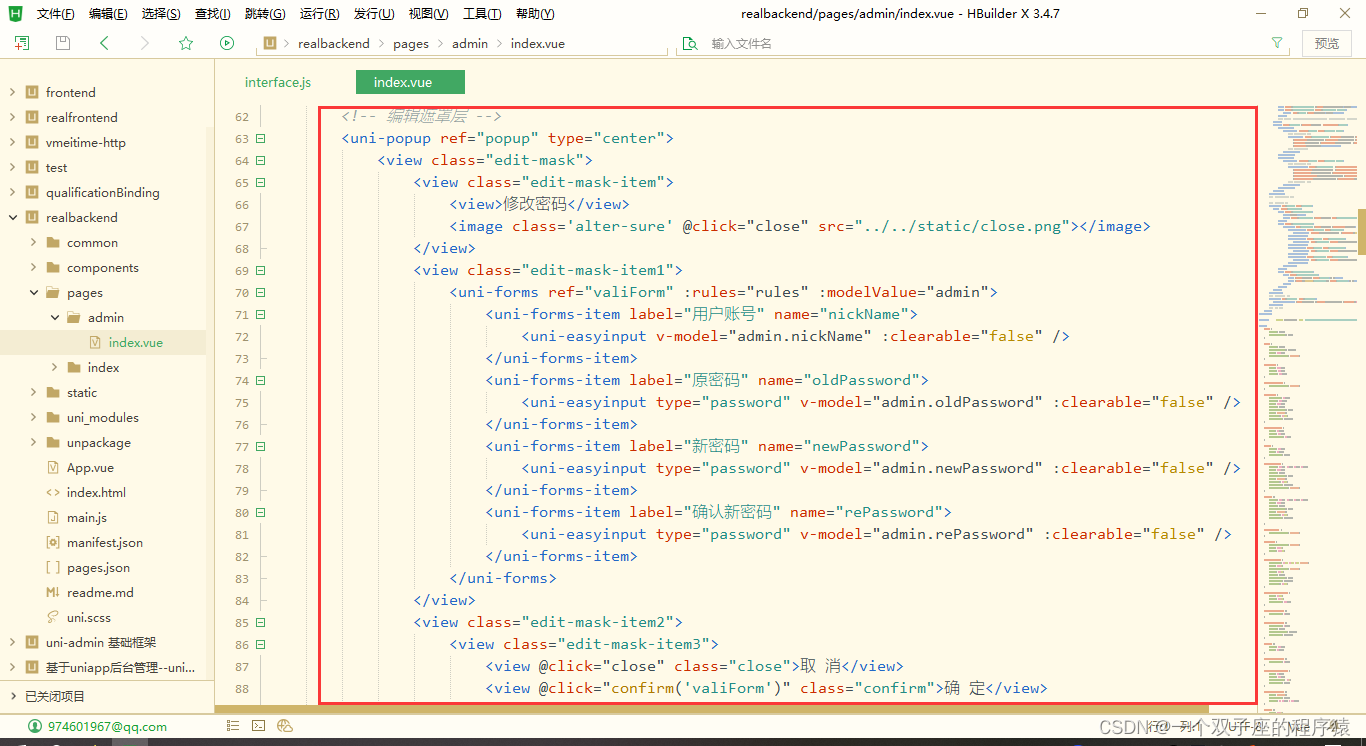Collapse the pages folder chevron
This screenshot has width=1366, height=746.
coord(33,292)
